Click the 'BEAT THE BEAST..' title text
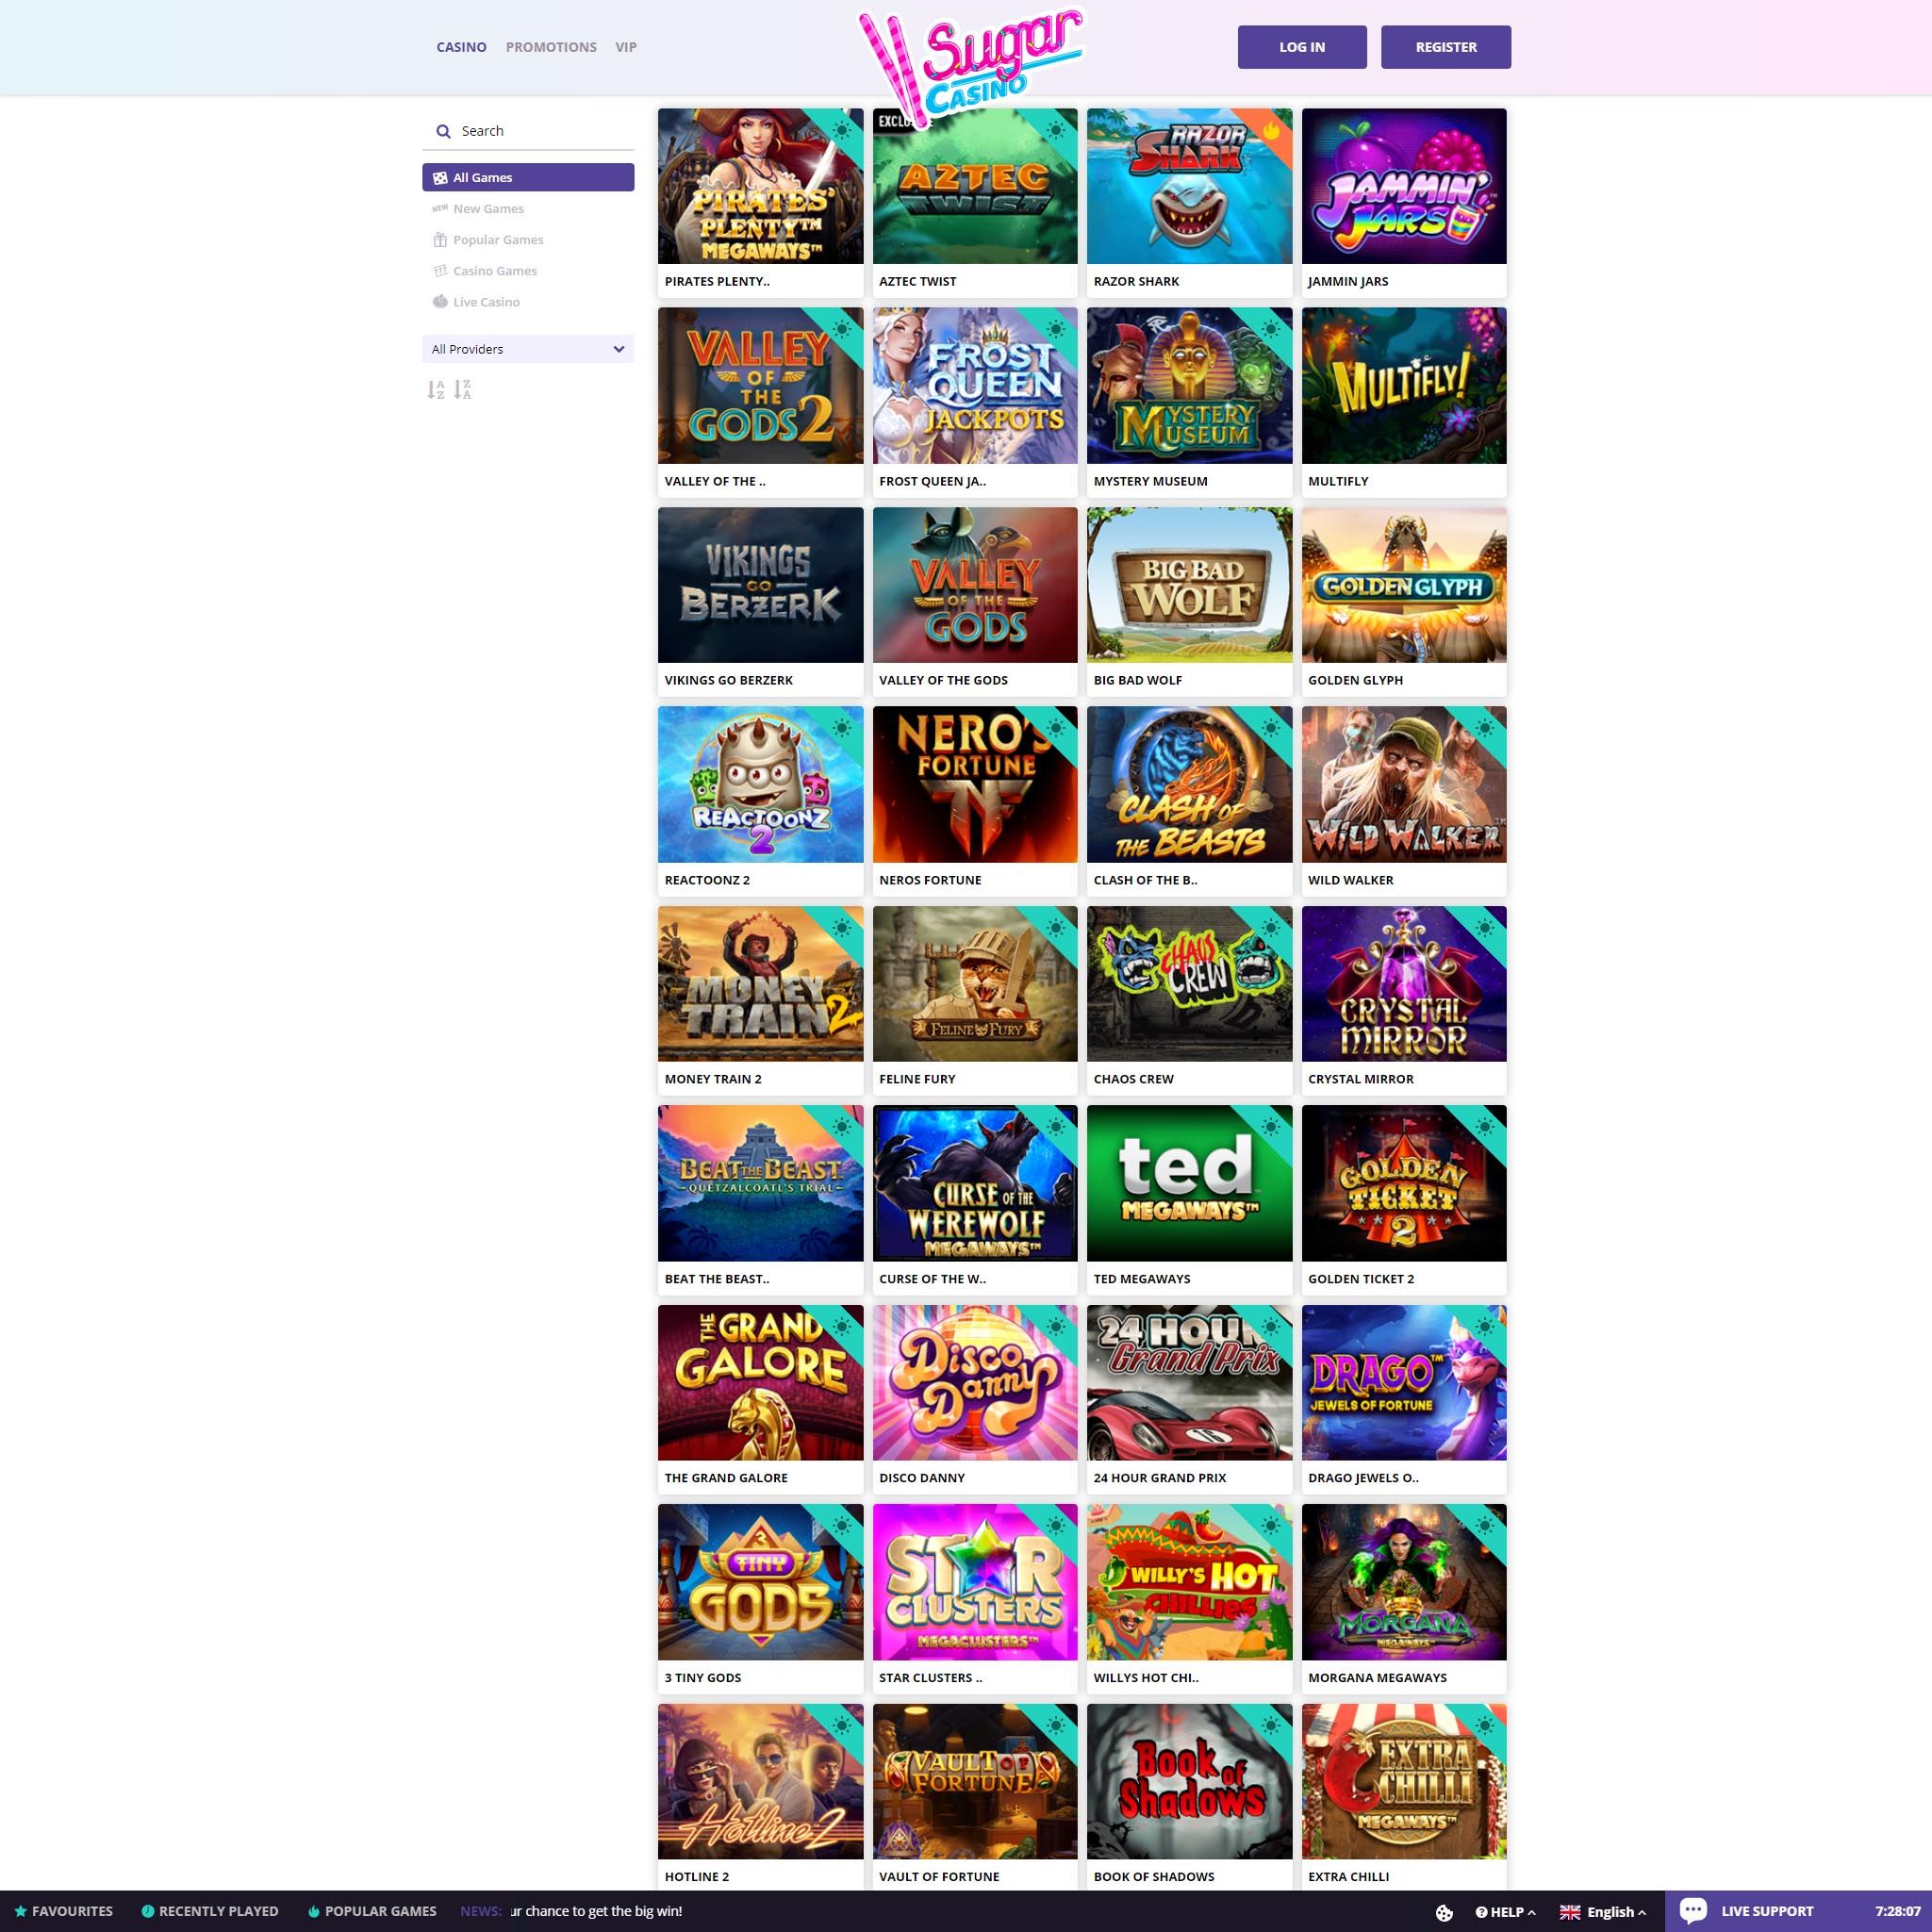1932x1932 pixels. pyautogui.click(x=717, y=1279)
